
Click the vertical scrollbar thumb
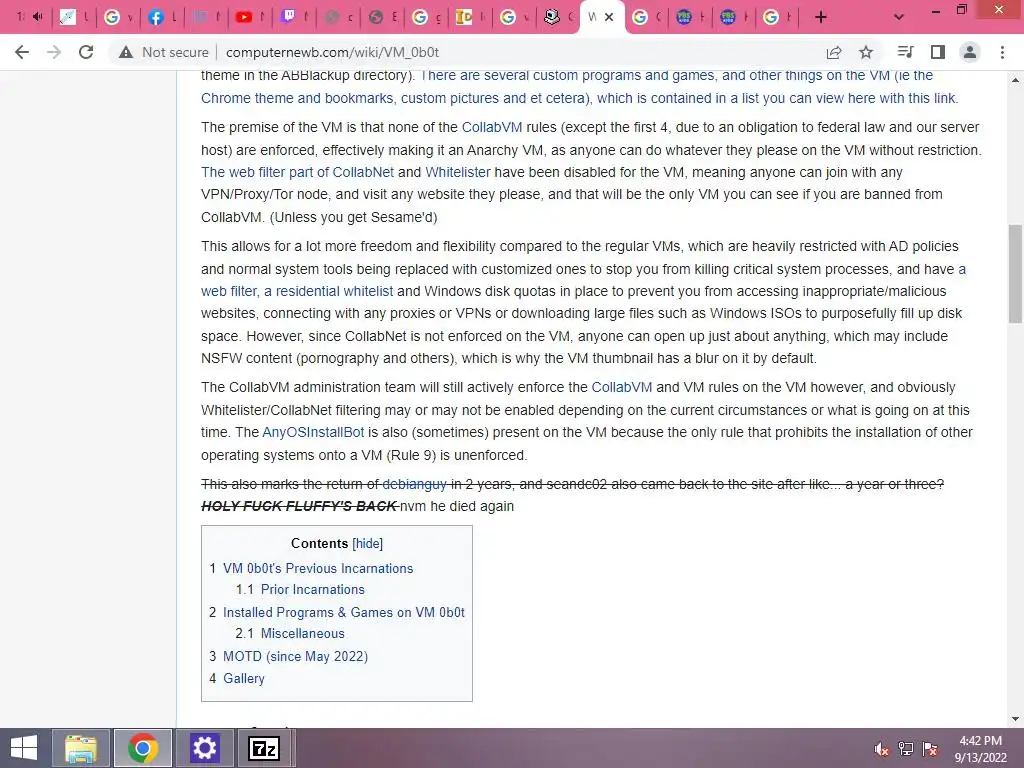point(1015,273)
